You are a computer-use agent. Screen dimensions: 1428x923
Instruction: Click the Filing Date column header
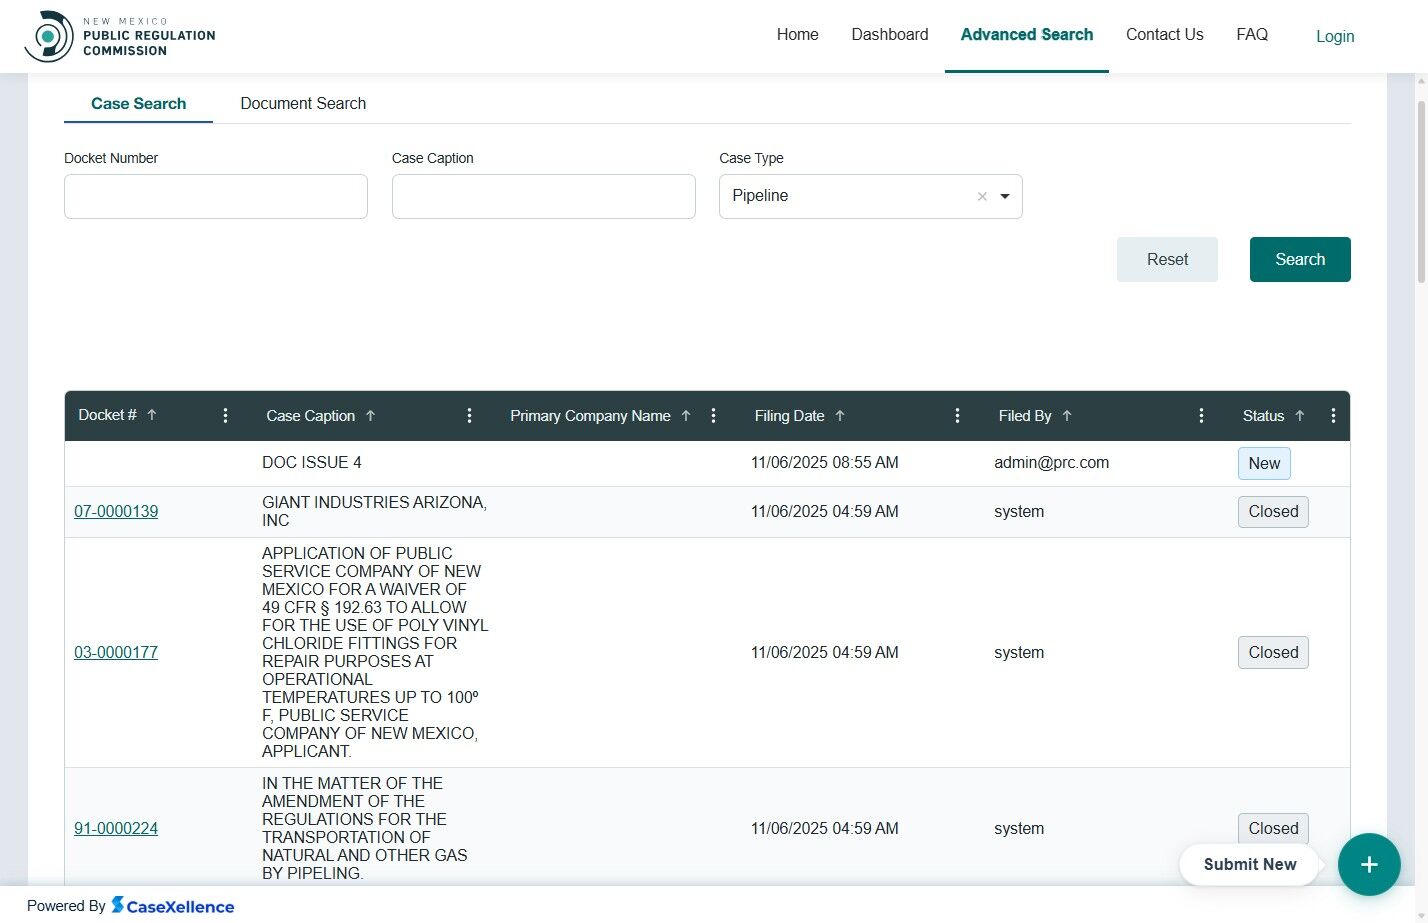click(x=789, y=416)
